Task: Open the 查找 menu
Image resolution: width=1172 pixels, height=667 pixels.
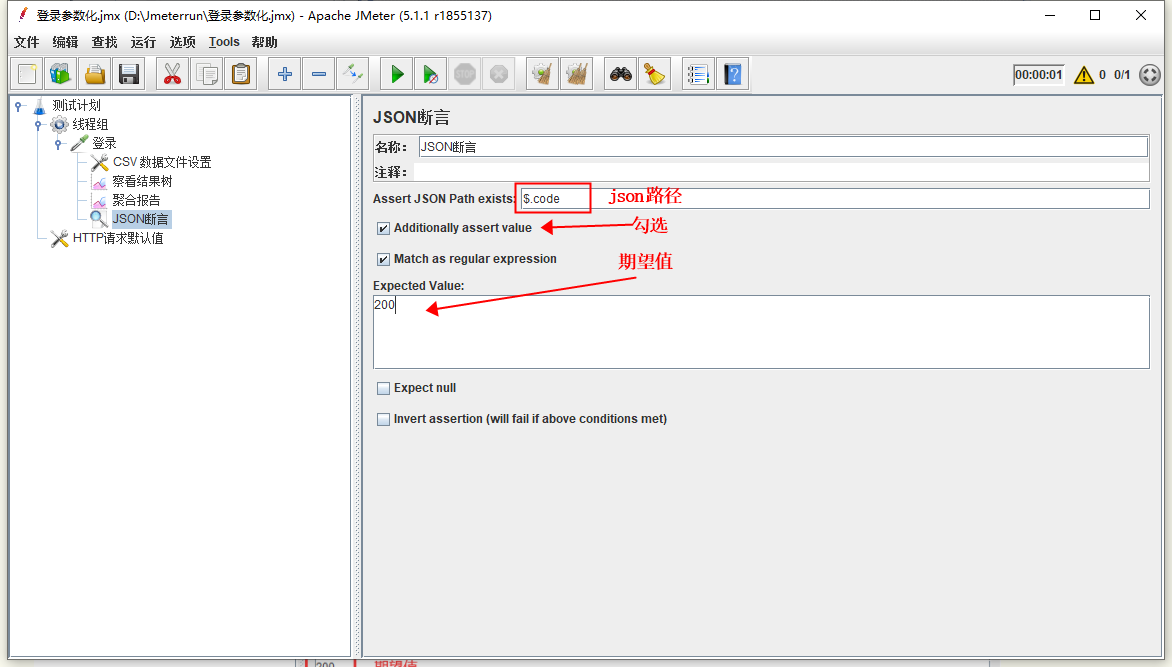Action: 104,42
